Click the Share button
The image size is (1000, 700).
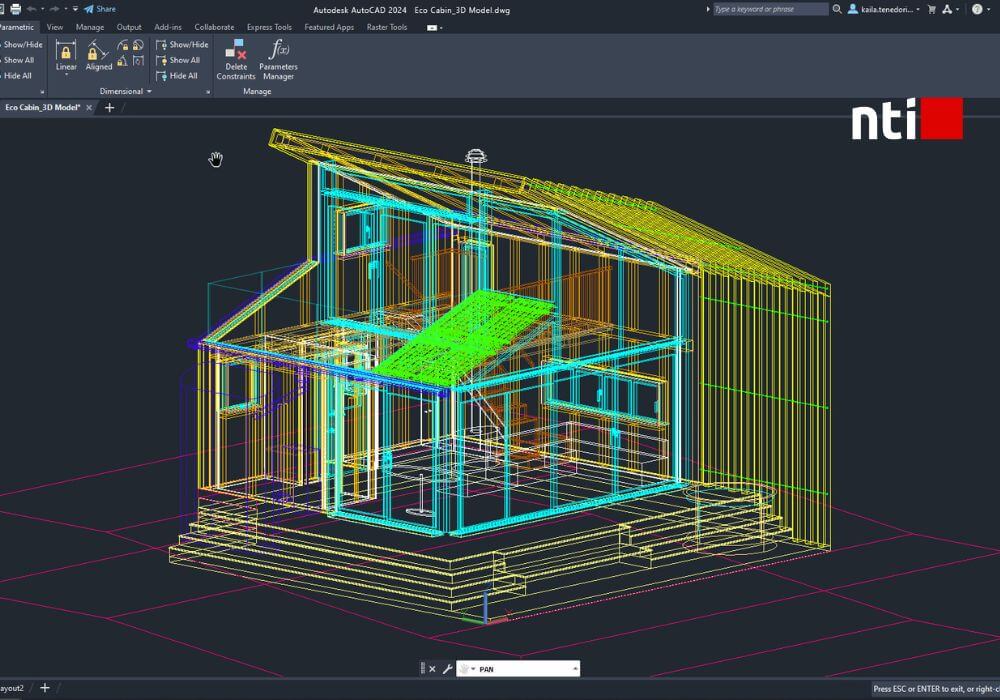click(x=100, y=9)
